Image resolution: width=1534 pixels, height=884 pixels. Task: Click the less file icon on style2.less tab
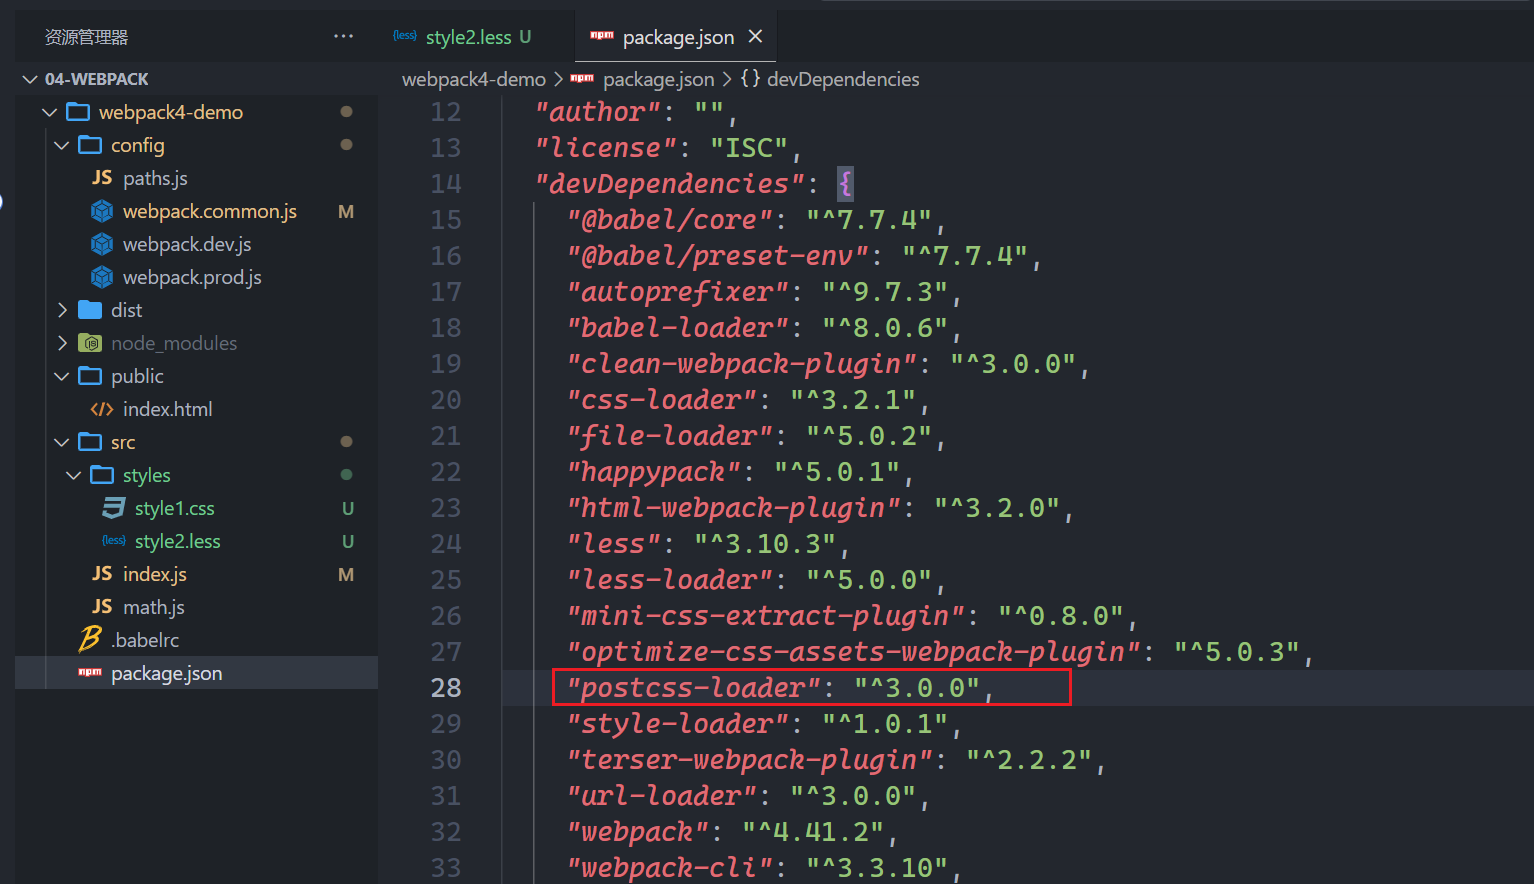405,36
